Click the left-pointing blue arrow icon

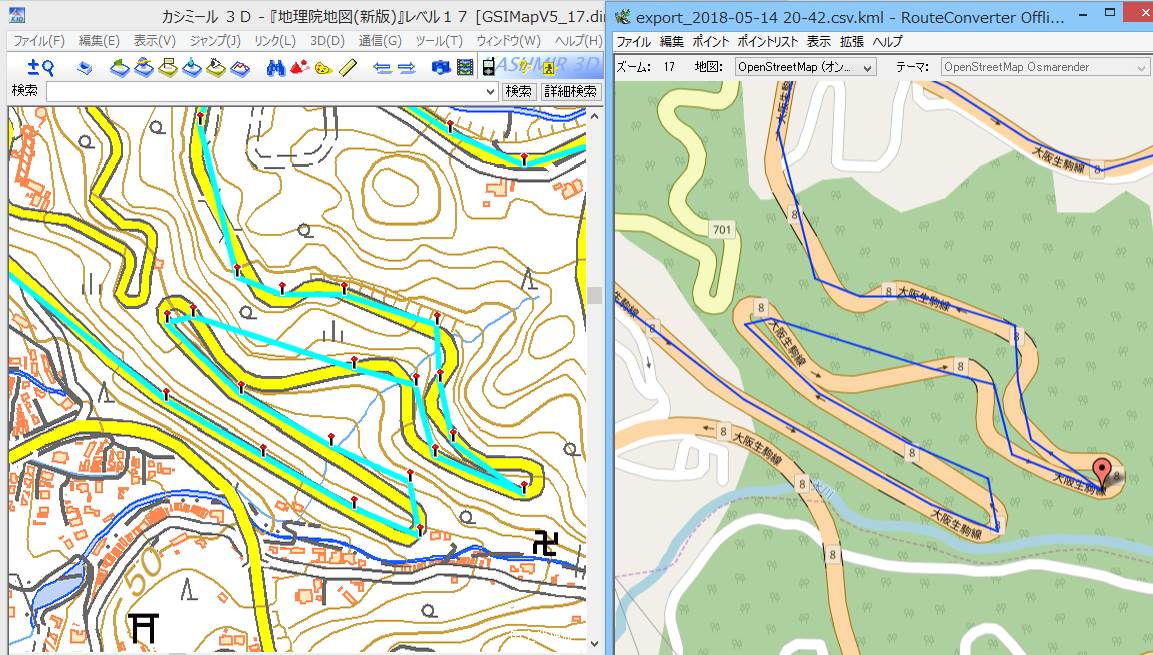[x=382, y=68]
